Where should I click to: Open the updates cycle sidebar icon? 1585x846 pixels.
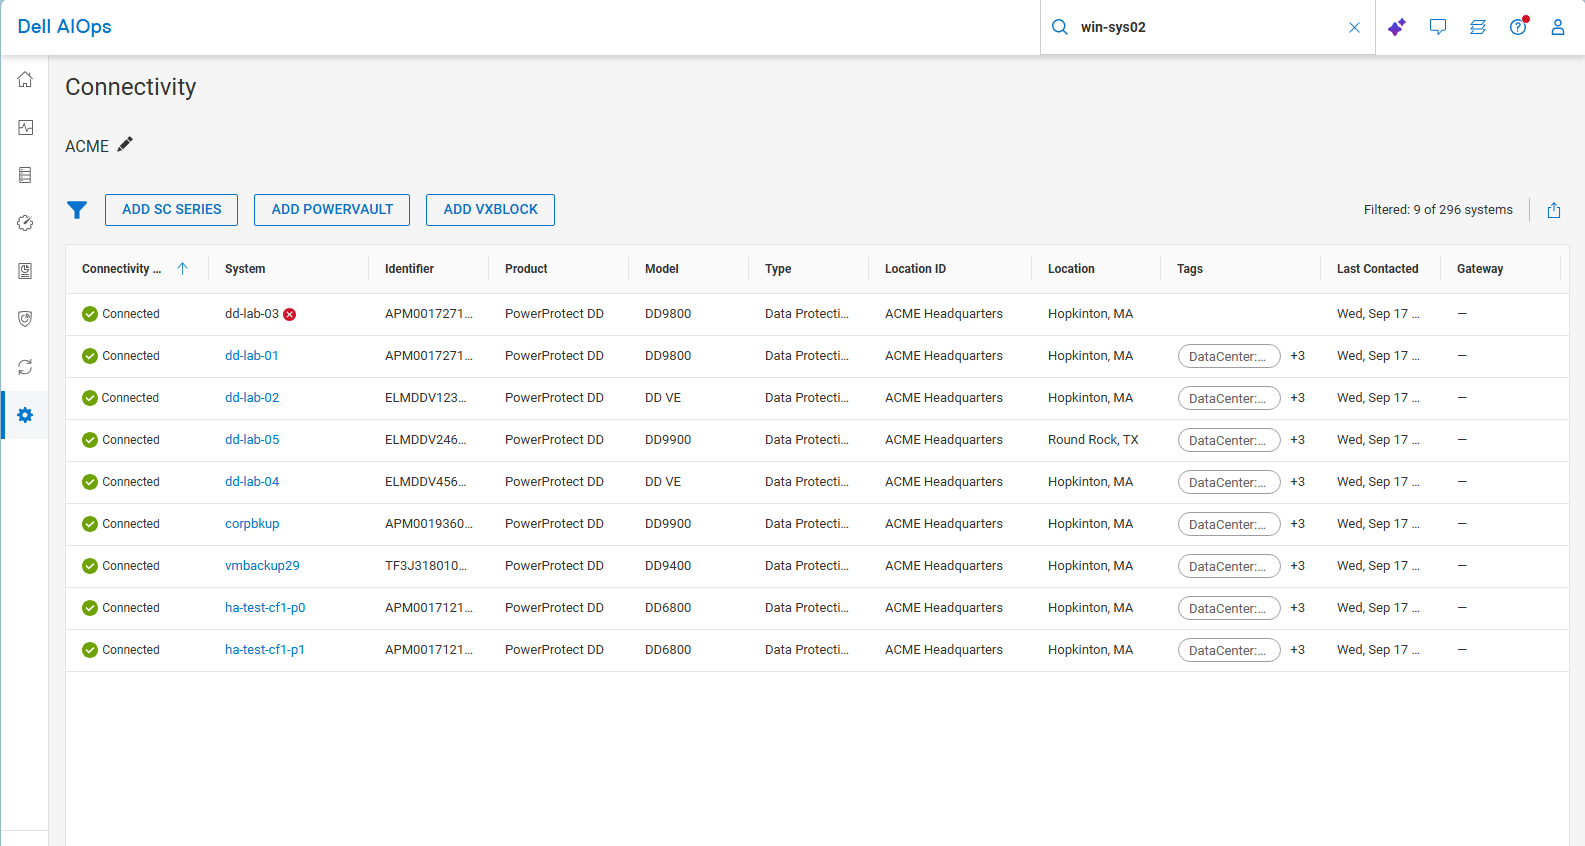coord(25,367)
